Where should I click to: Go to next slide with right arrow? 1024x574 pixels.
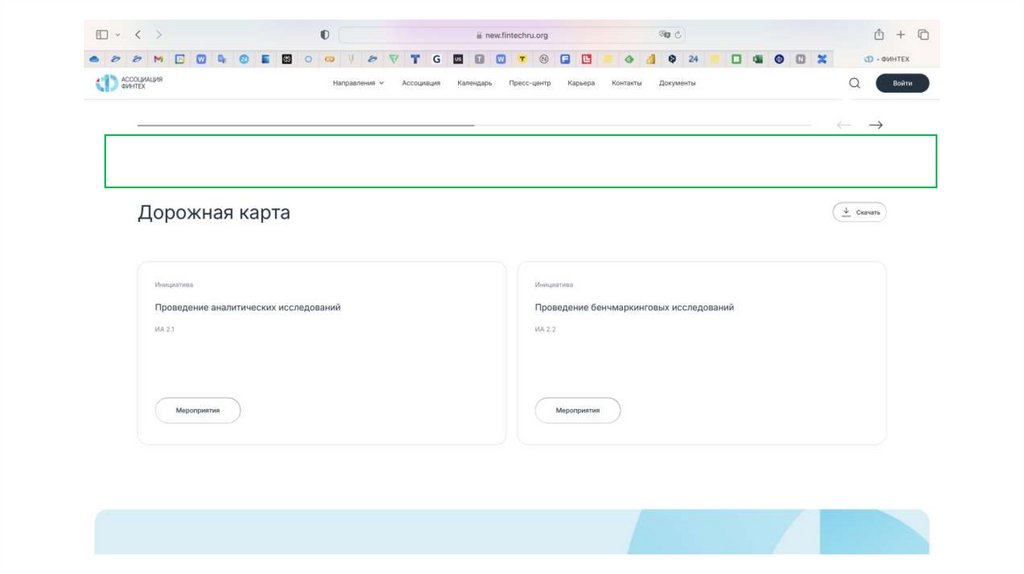tap(876, 125)
